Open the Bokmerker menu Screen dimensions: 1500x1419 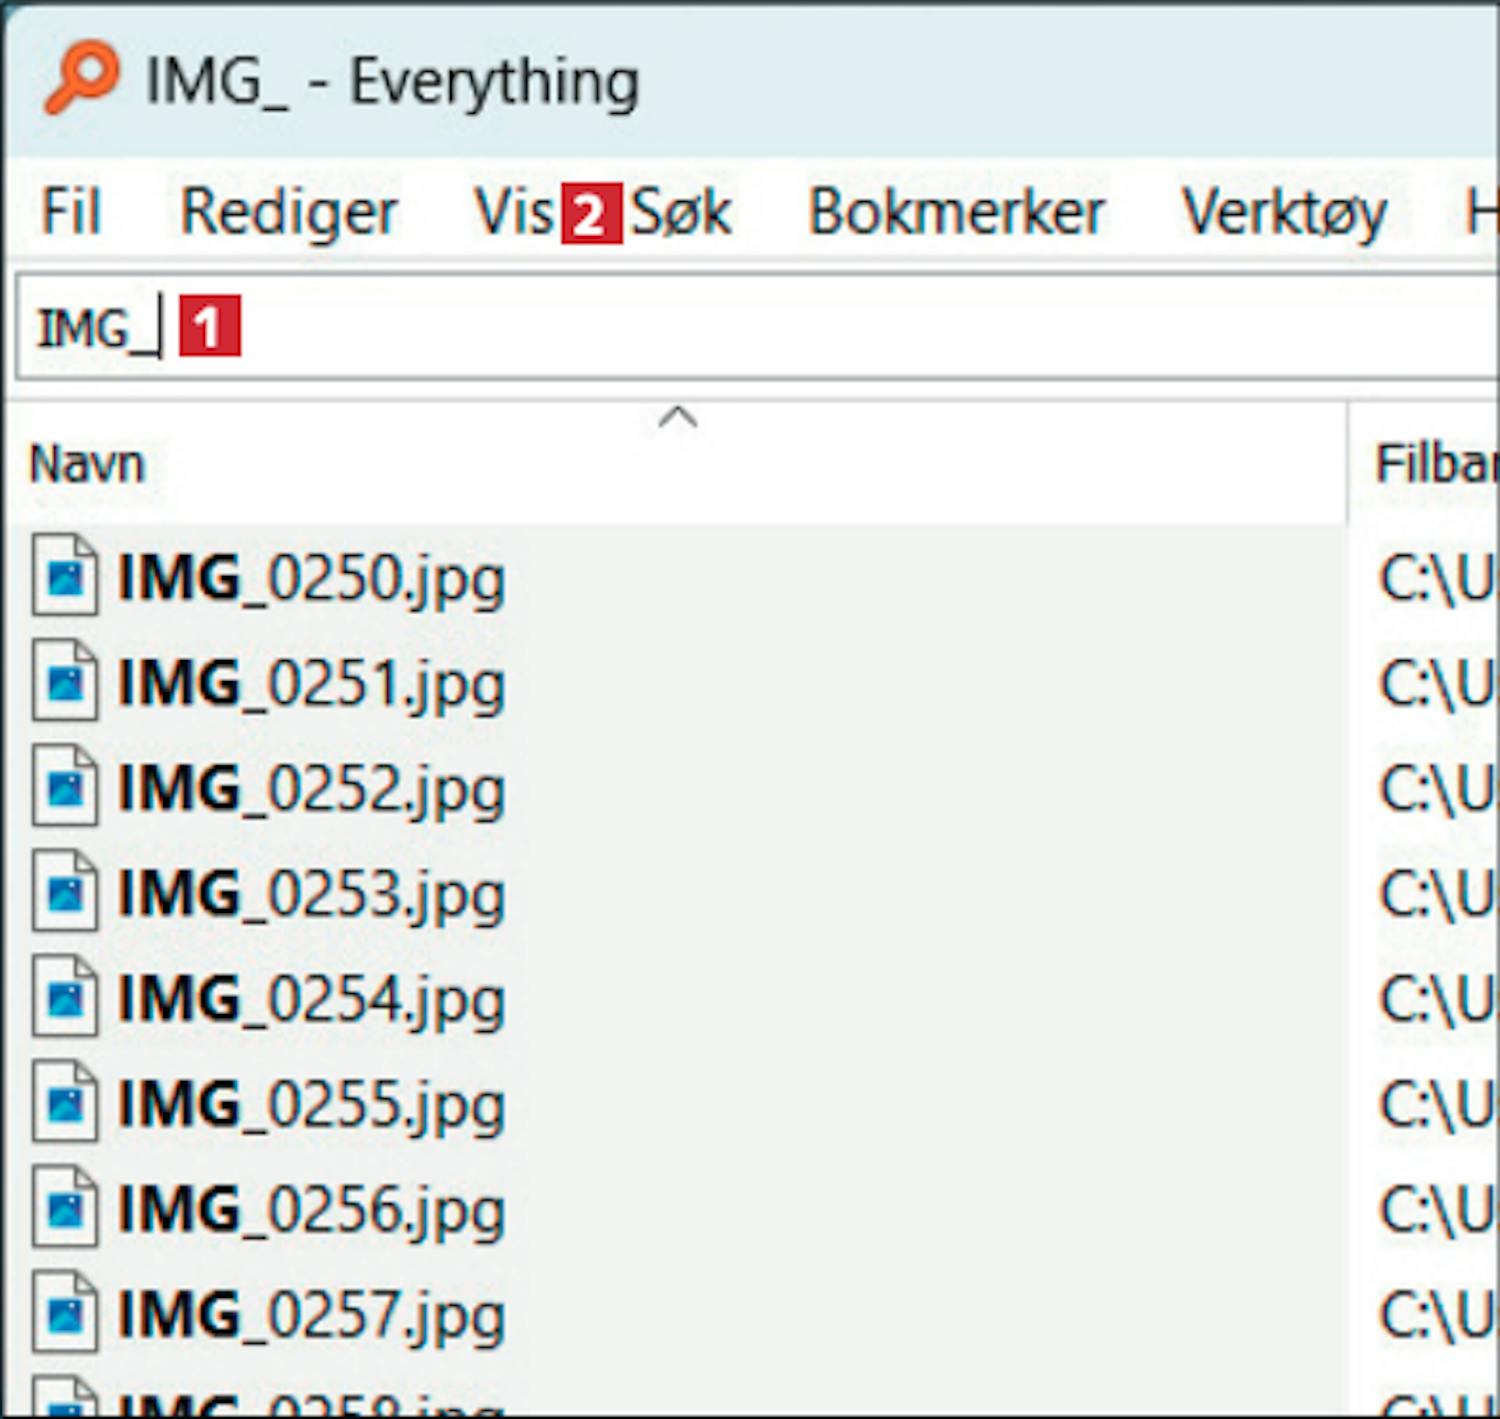point(956,212)
